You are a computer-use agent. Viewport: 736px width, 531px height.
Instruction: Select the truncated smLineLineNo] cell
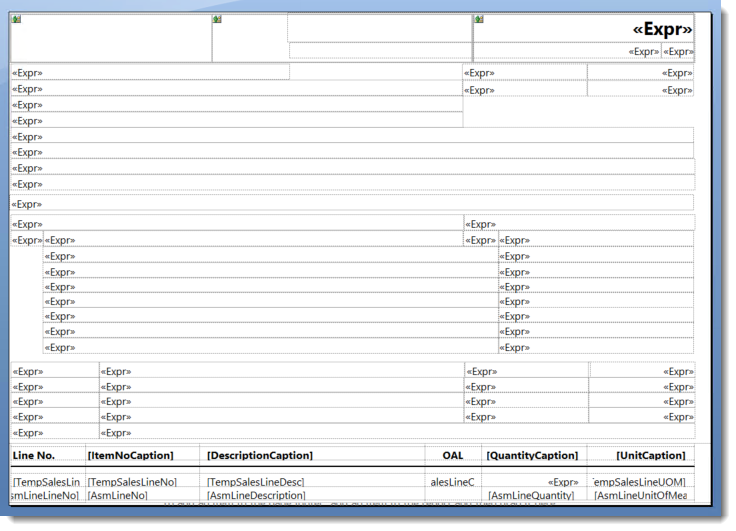pyautogui.click(x=48, y=495)
